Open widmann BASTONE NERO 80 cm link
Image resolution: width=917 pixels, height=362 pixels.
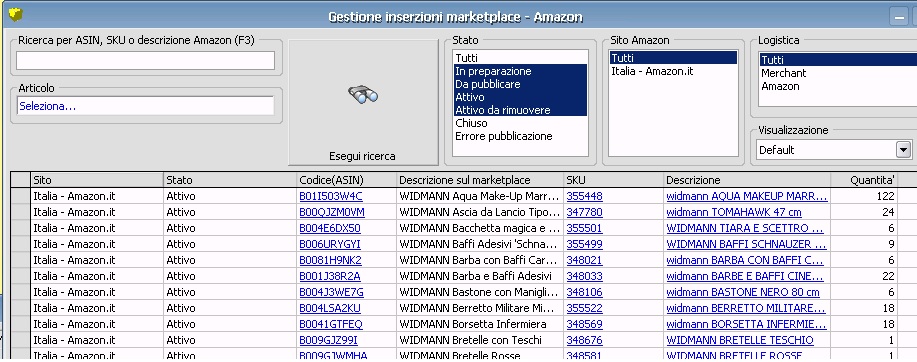pos(743,292)
